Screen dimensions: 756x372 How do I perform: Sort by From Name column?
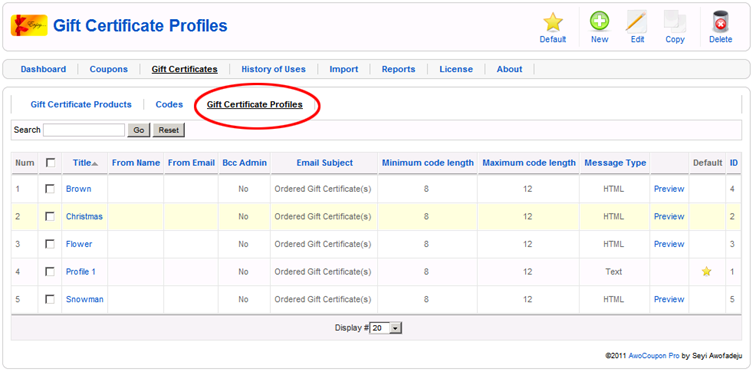(136, 163)
